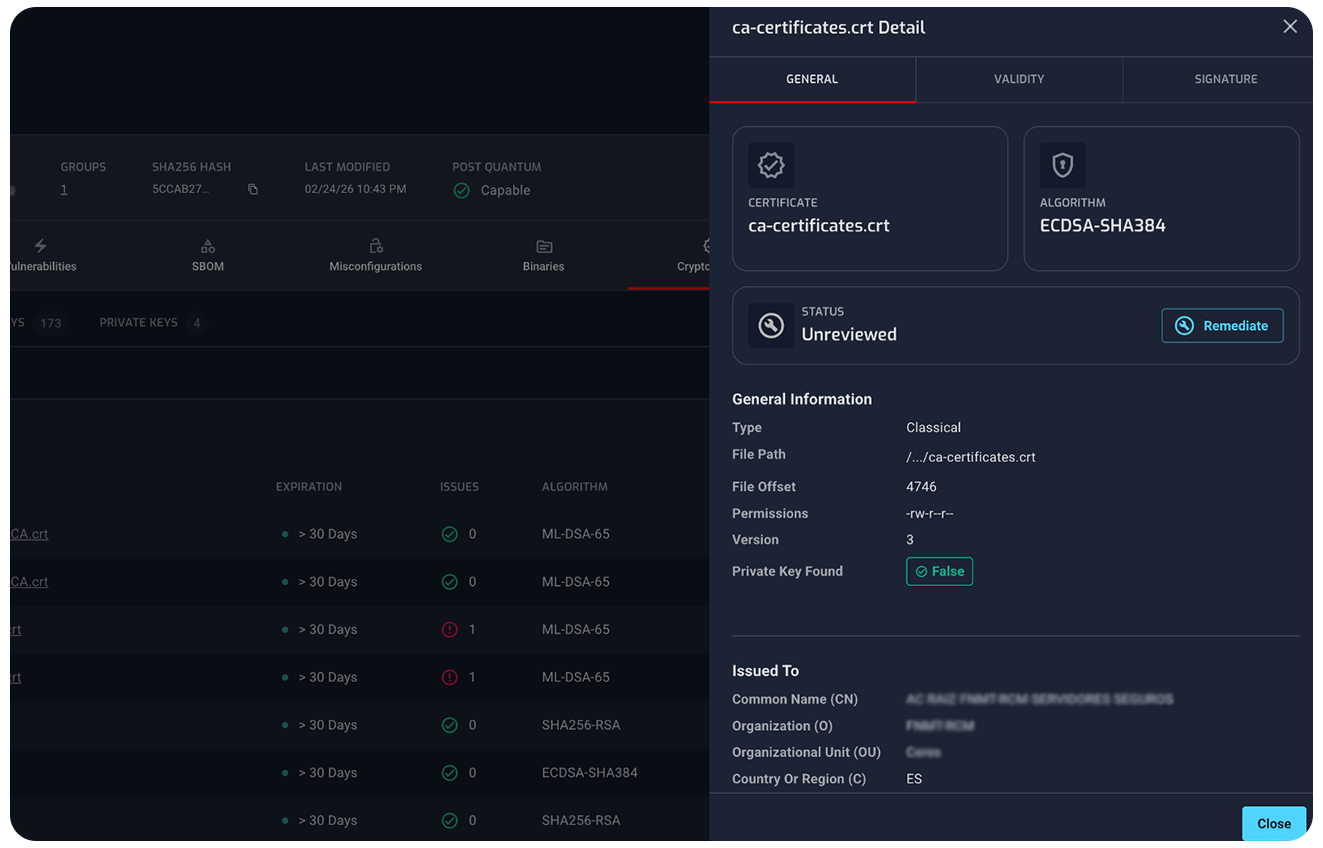Click the Algorithm column header
Image resolution: width=1323 pixels, height=848 pixels.
click(x=574, y=487)
